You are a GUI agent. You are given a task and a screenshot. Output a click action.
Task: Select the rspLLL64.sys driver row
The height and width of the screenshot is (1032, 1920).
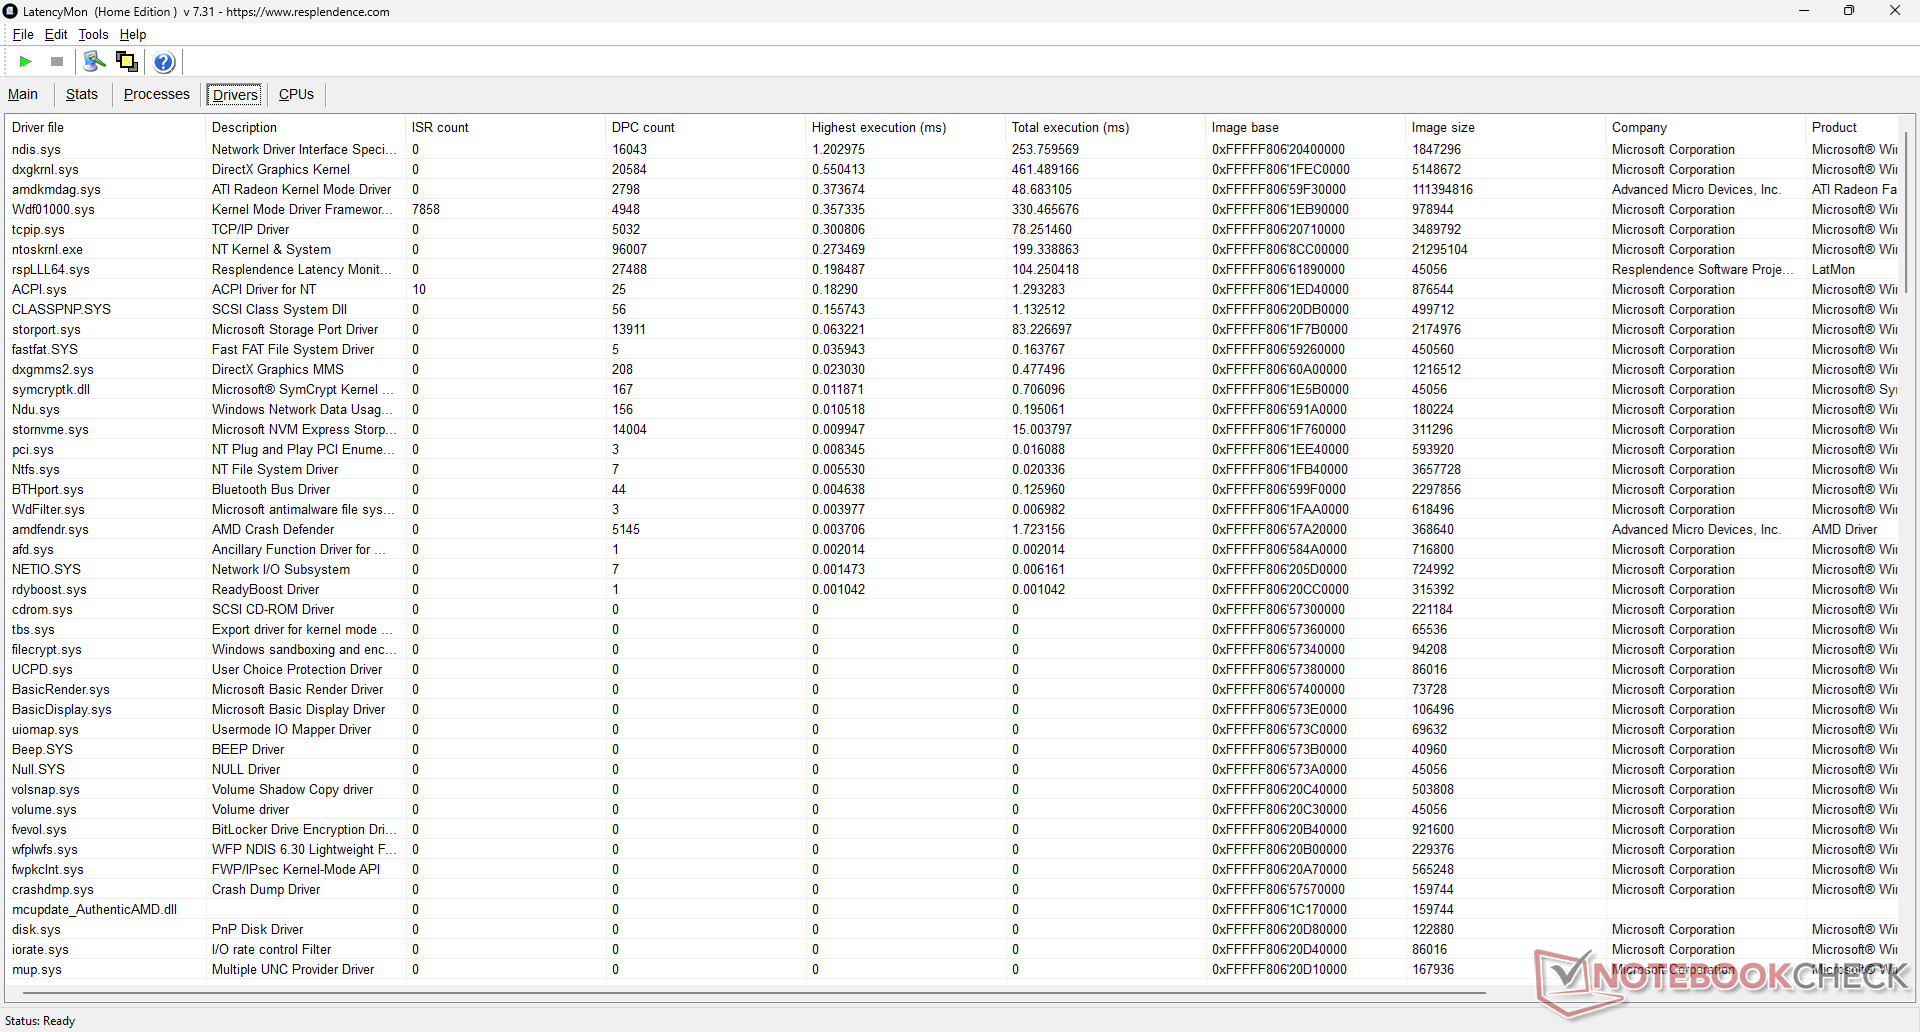click(952, 269)
